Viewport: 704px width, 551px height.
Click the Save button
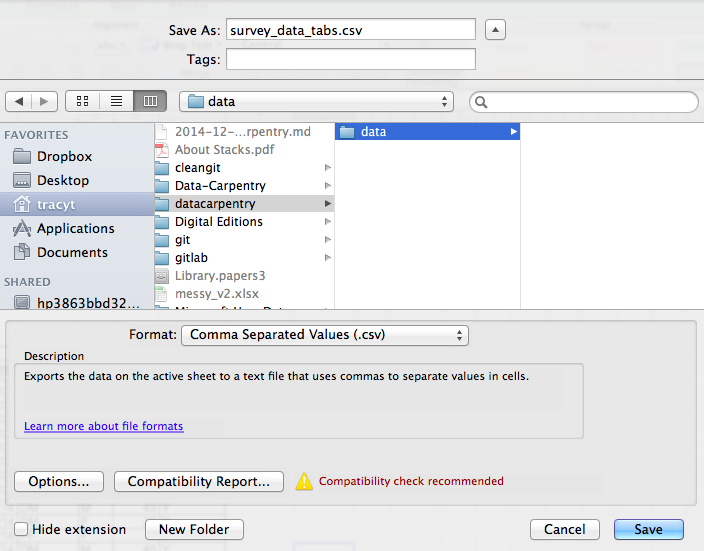(649, 529)
